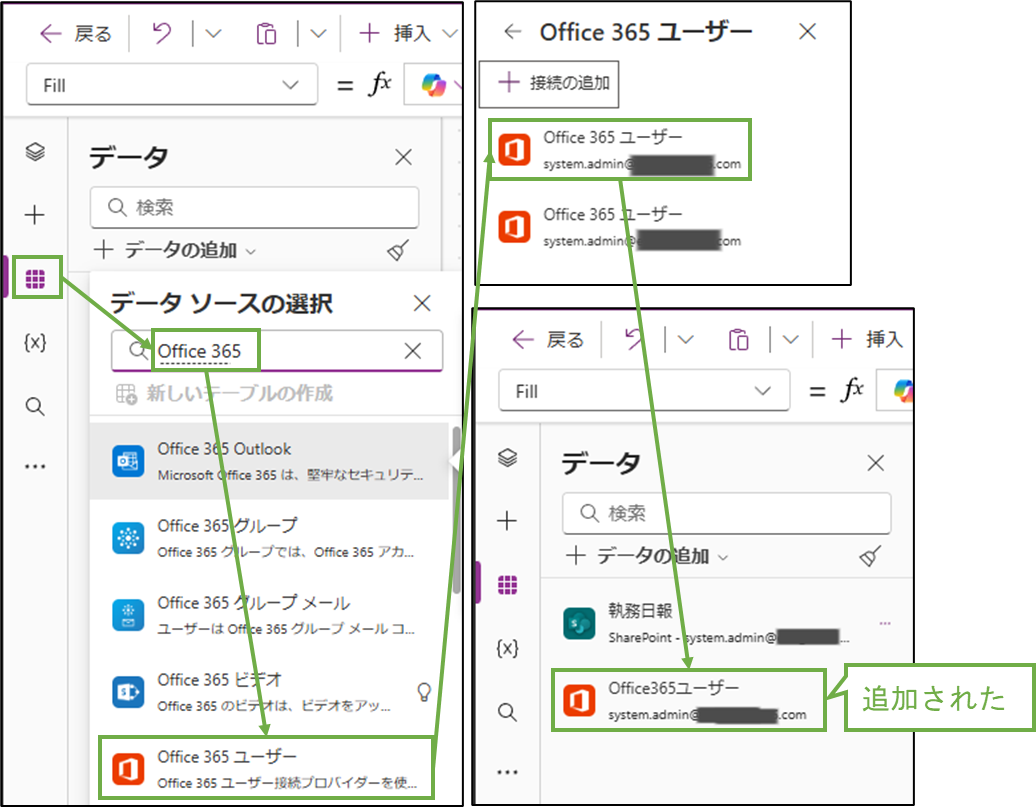
Task: Select the Office 365 グループ connector
Action: click(270, 538)
